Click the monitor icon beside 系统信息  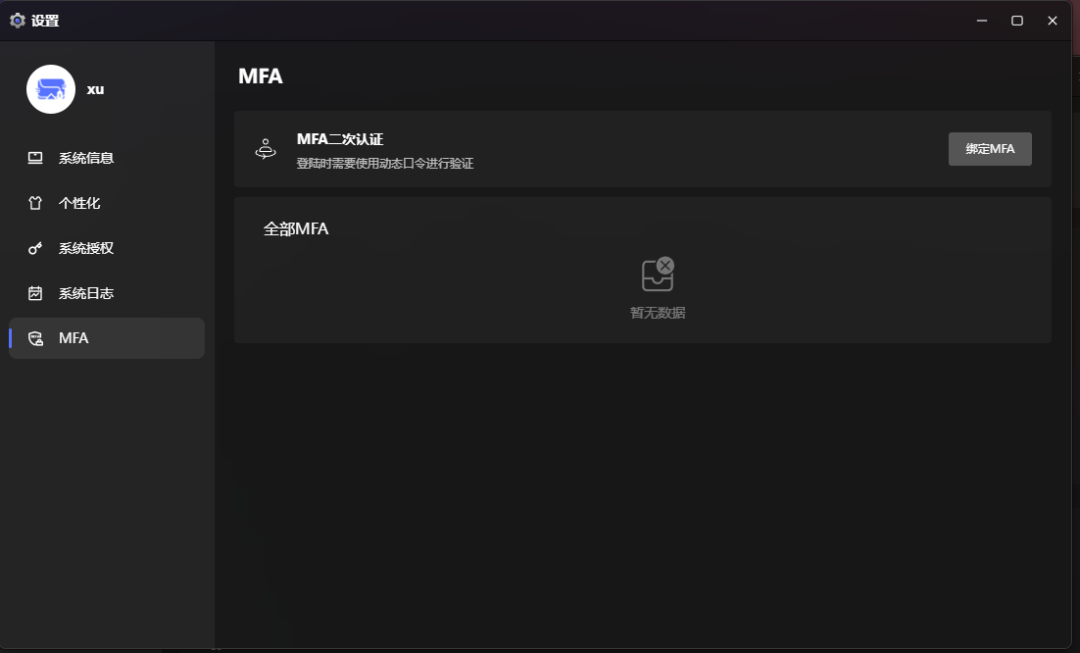[35, 158]
